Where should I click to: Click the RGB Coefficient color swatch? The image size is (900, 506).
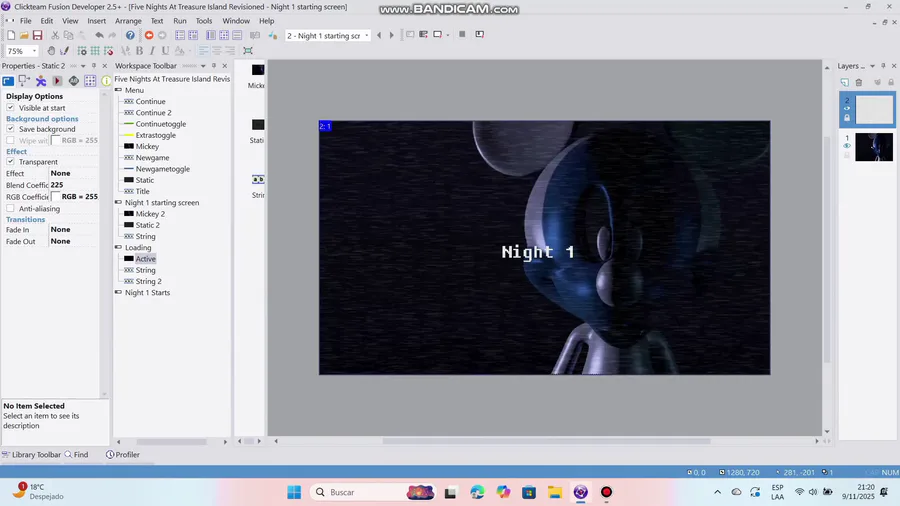56,197
